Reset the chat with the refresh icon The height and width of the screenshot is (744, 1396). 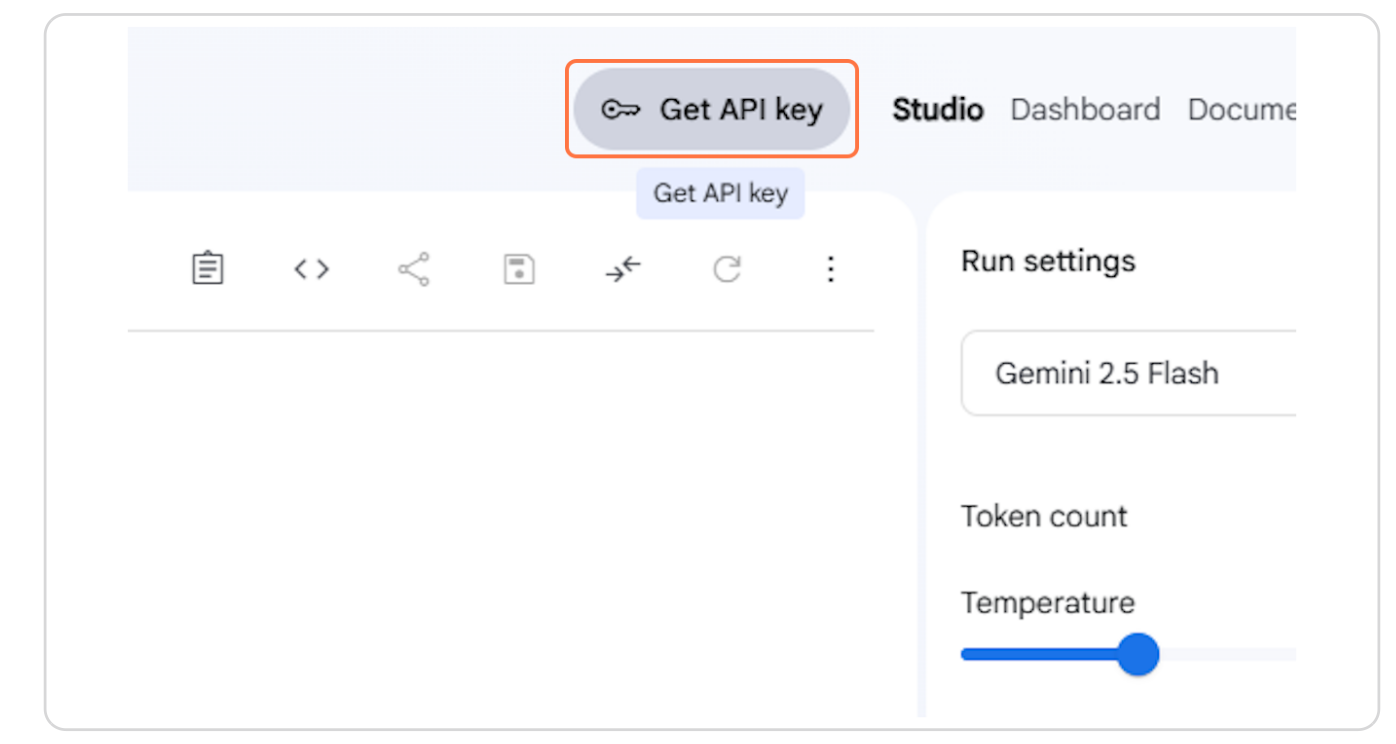pyautogui.click(x=726, y=268)
